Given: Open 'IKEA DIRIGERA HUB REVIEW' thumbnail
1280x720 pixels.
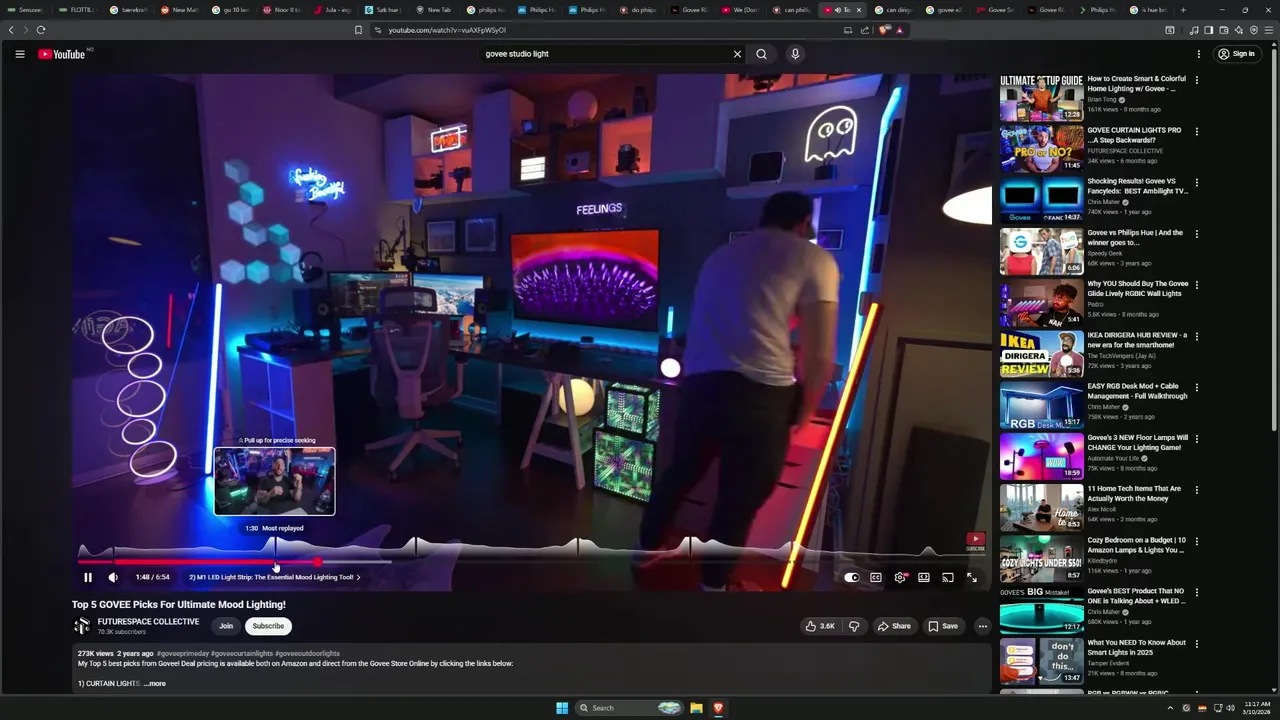Looking at the screenshot, I should click(1041, 354).
